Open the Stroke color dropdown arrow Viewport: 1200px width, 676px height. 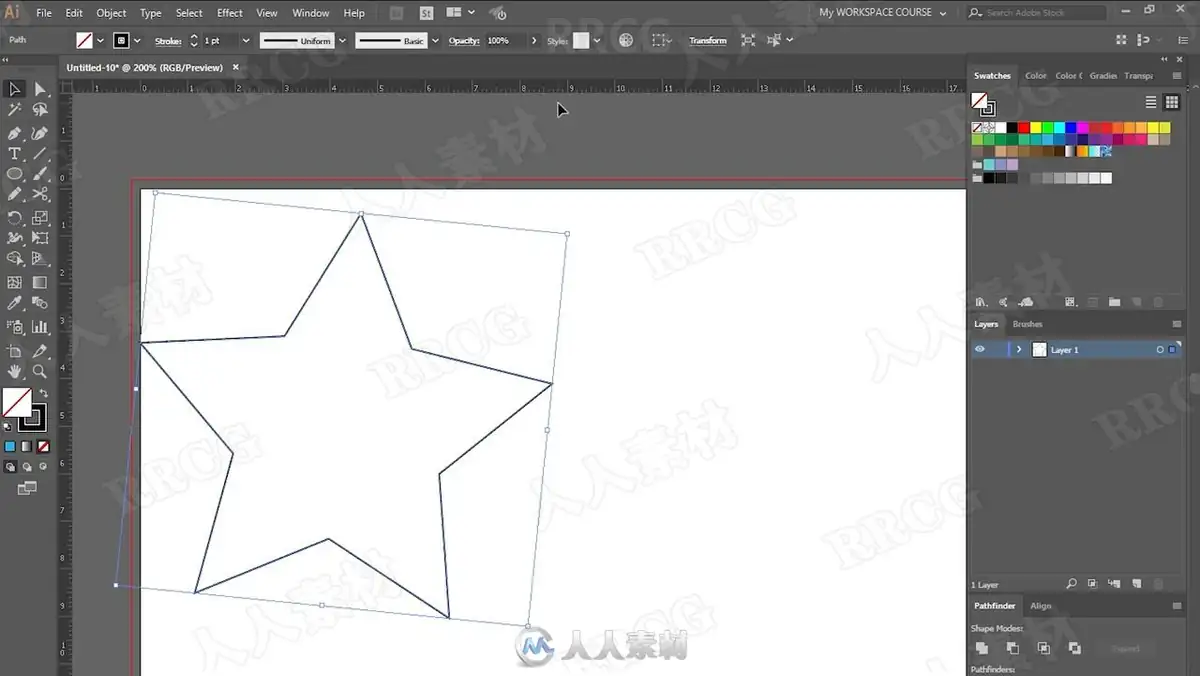(x=138, y=41)
